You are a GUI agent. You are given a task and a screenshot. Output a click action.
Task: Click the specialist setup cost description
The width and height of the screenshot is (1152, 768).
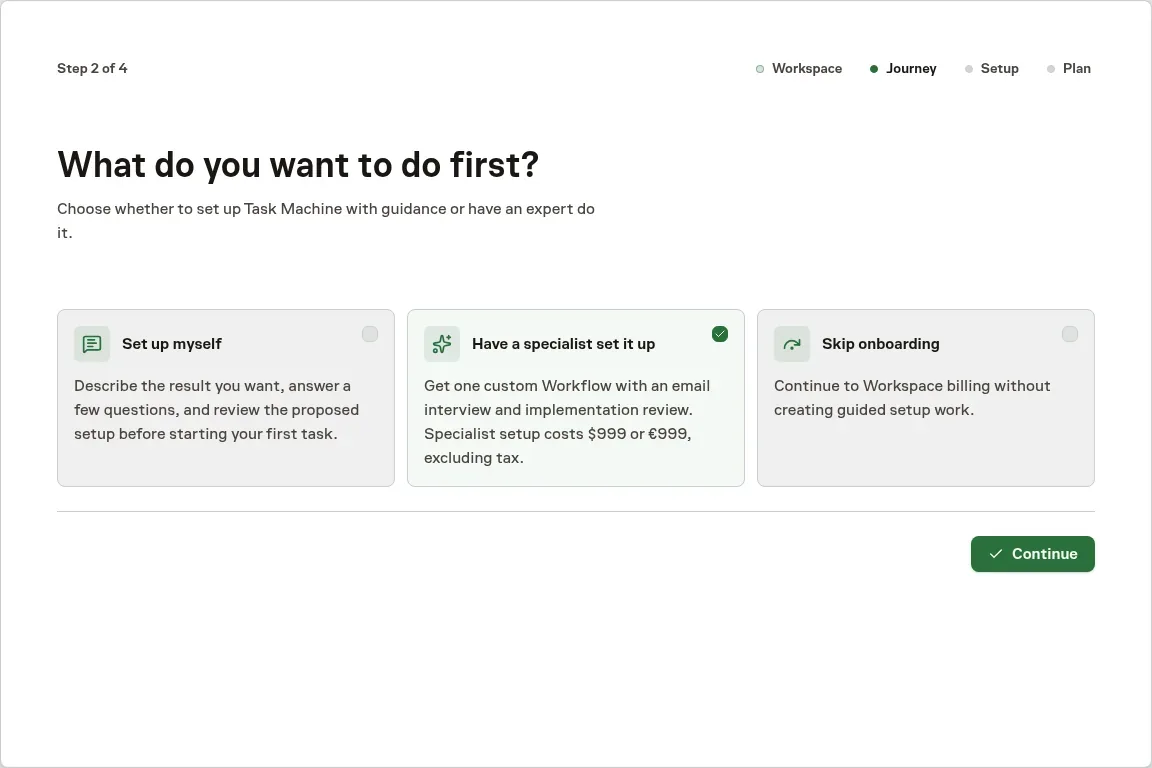567,422
